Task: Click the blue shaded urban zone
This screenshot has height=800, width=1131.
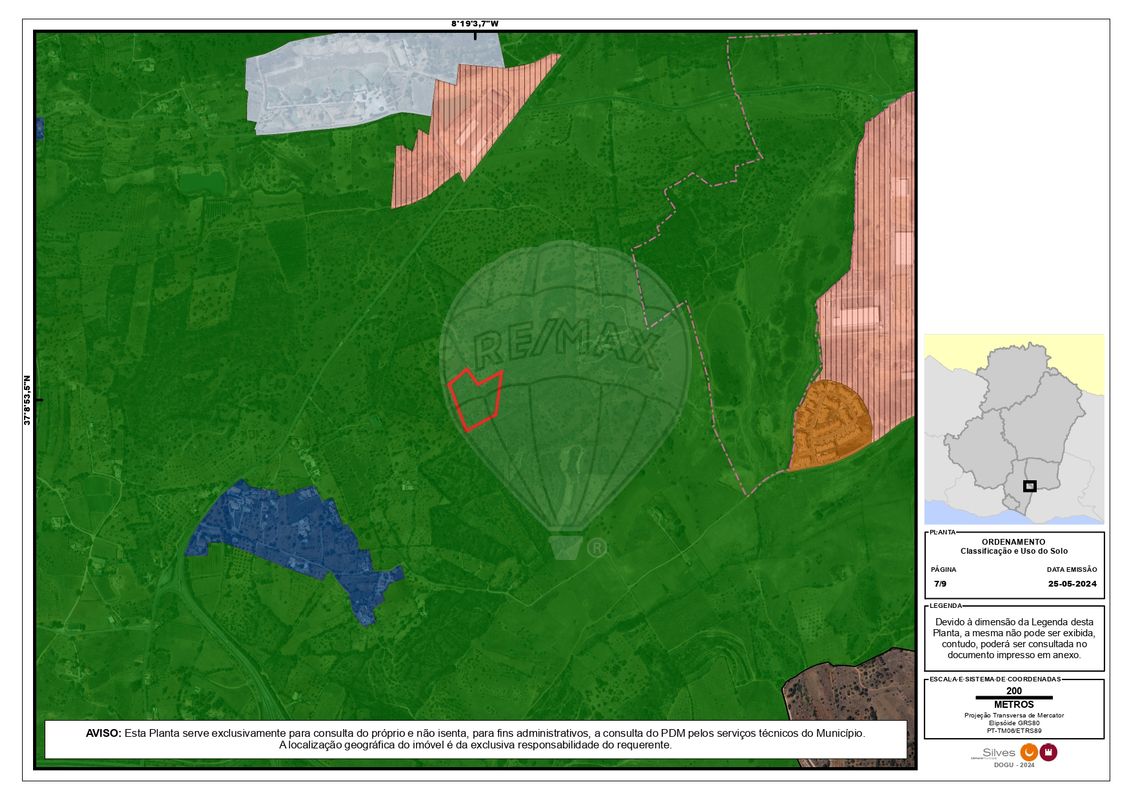Action: 296,537
